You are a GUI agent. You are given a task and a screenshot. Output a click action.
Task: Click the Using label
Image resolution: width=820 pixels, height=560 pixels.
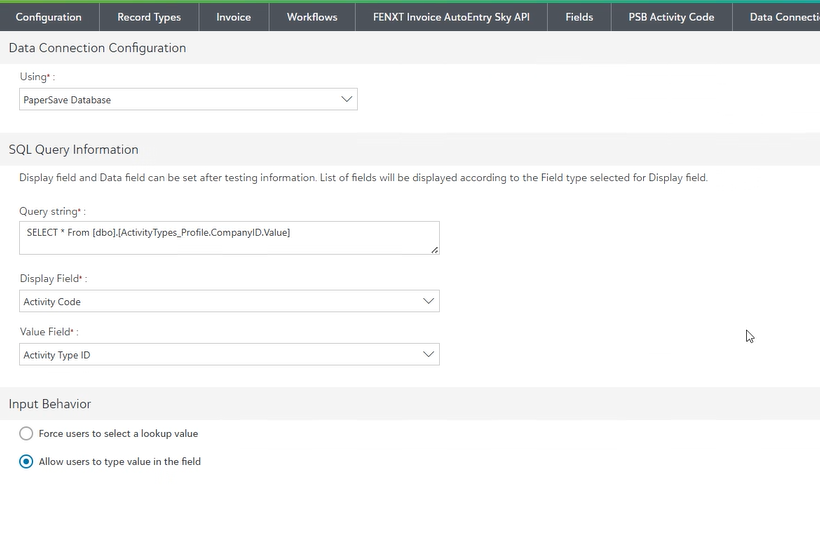[37, 77]
